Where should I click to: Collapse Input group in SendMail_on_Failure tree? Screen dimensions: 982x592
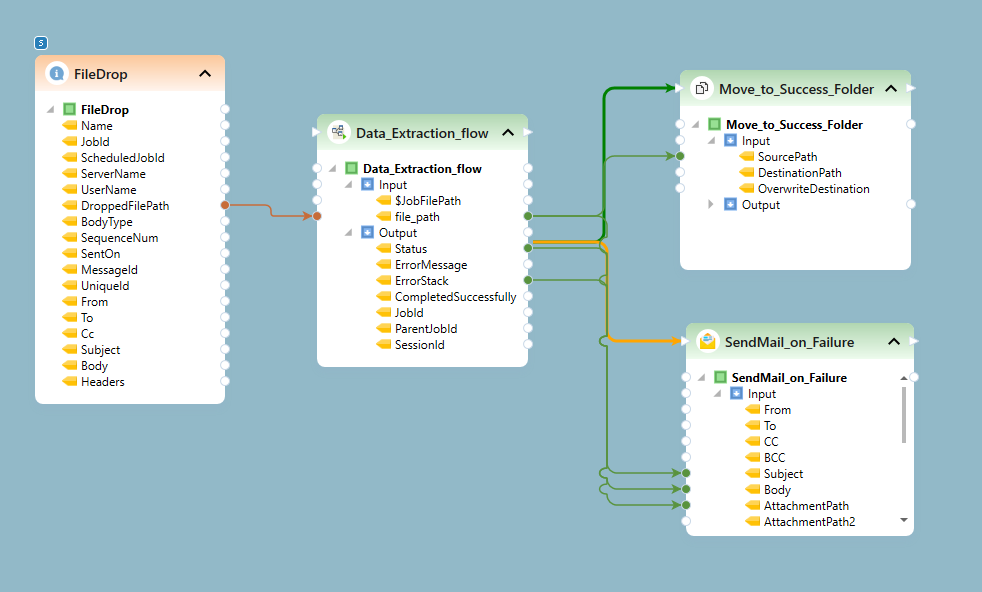[x=717, y=394]
